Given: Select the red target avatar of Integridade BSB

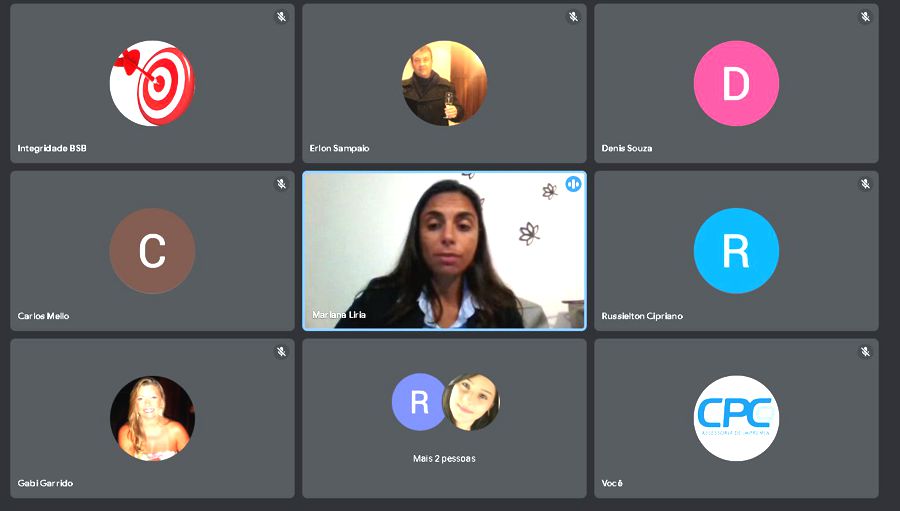Looking at the screenshot, I should pyautogui.click(x=152, y=83).
